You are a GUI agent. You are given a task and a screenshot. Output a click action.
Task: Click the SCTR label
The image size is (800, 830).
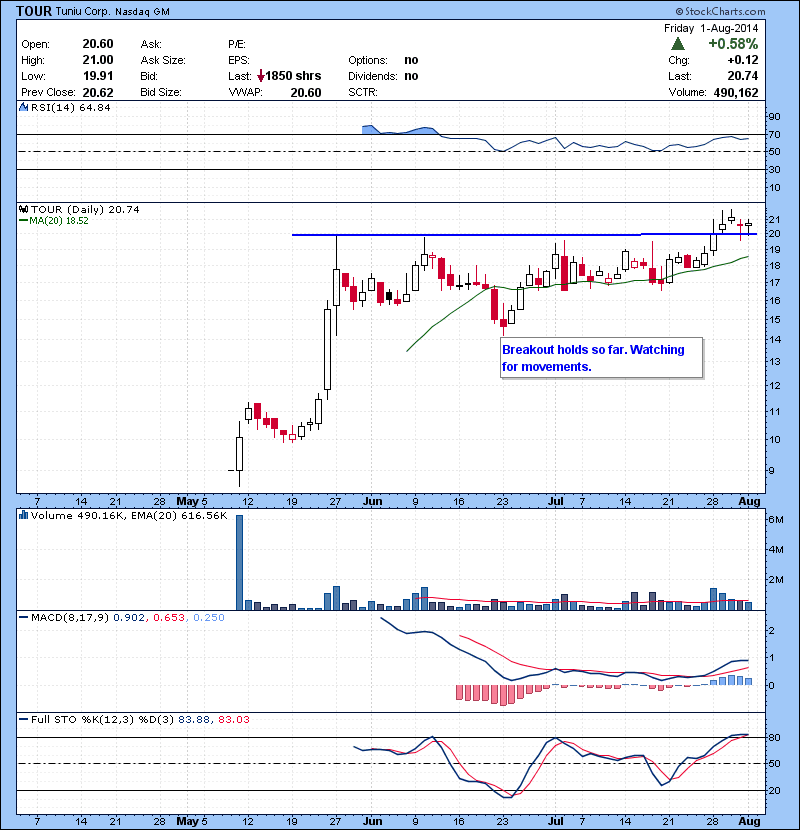[363, 92]
